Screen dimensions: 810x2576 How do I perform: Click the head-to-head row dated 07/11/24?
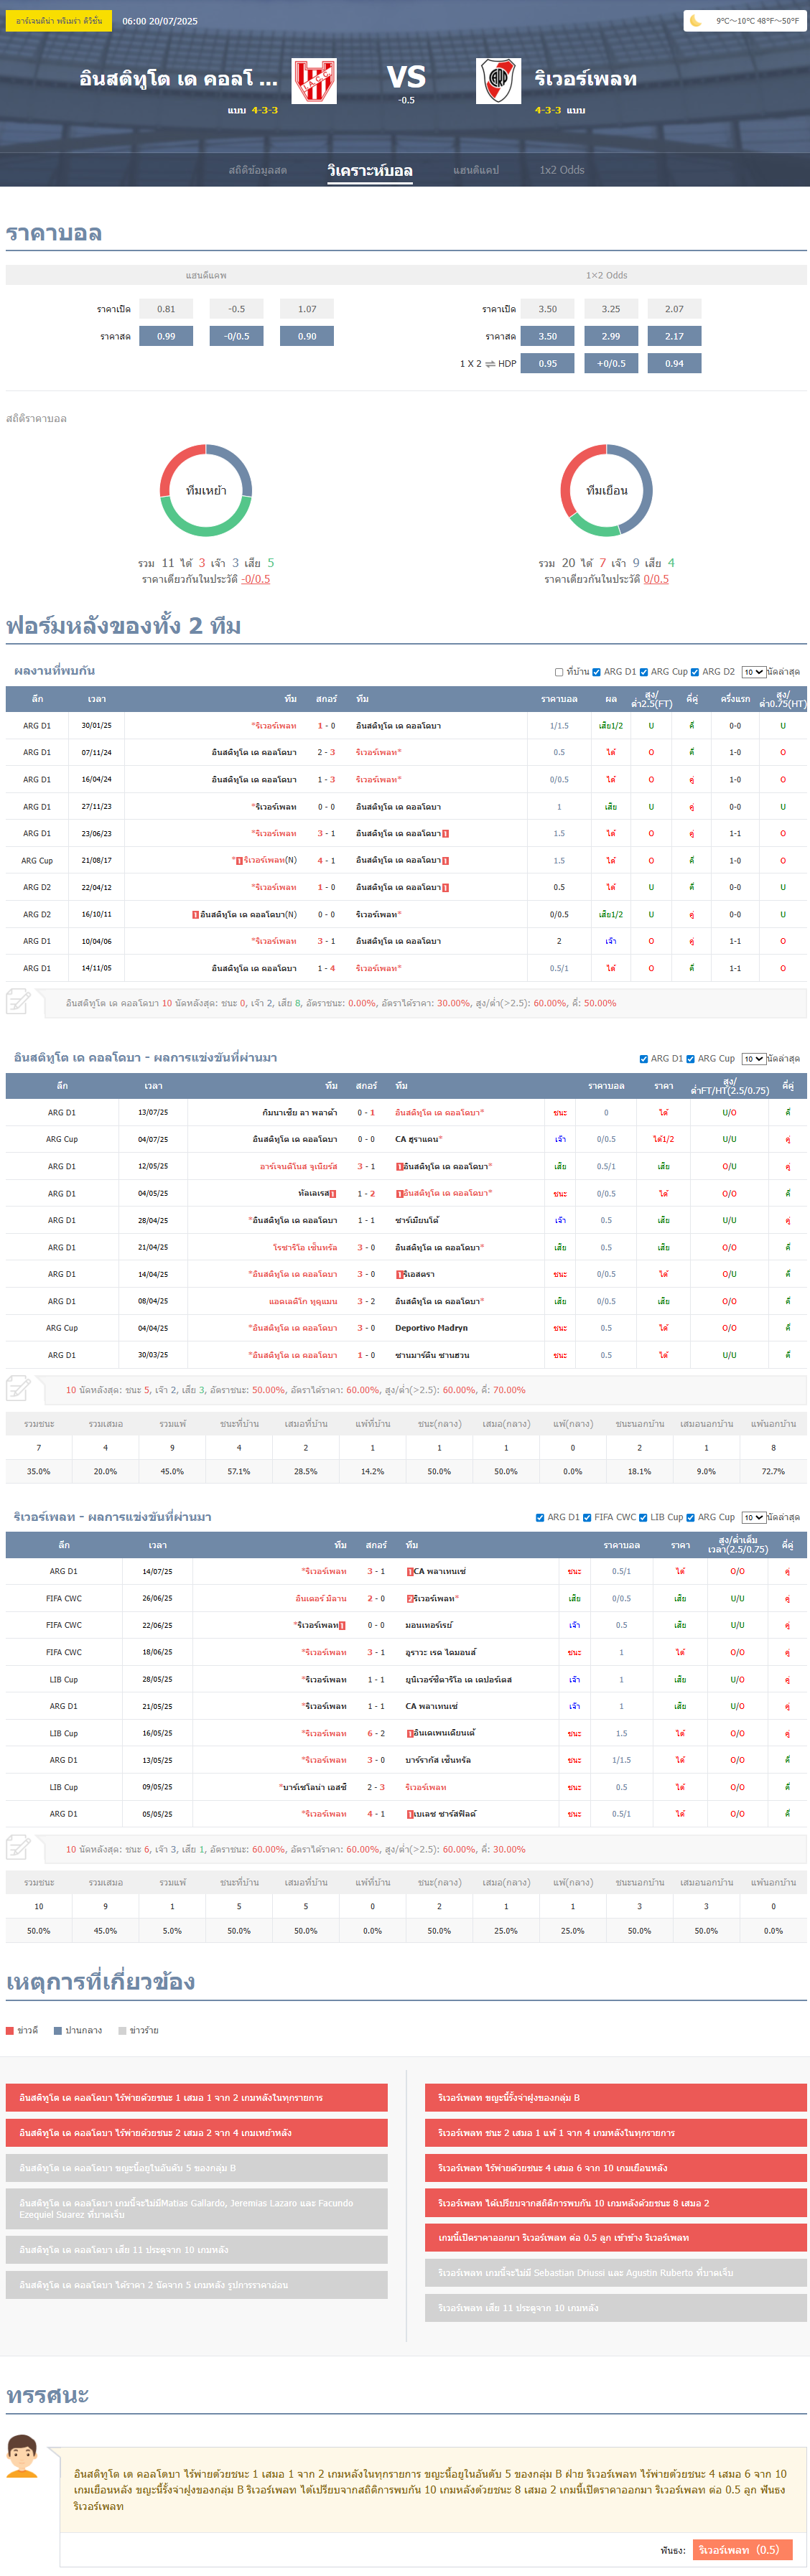[x=406, y=752]
